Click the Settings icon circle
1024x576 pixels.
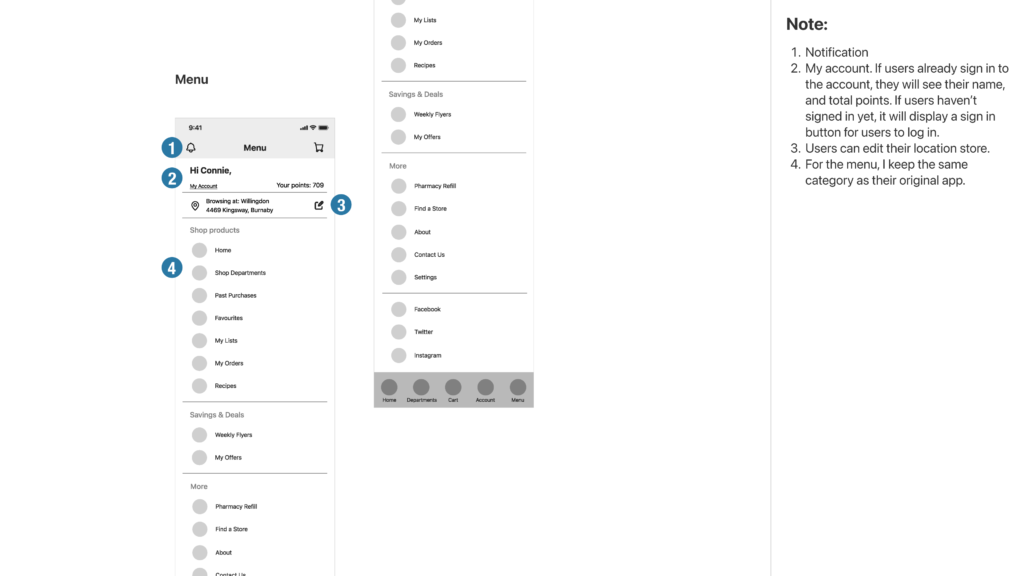pos(399,277)
